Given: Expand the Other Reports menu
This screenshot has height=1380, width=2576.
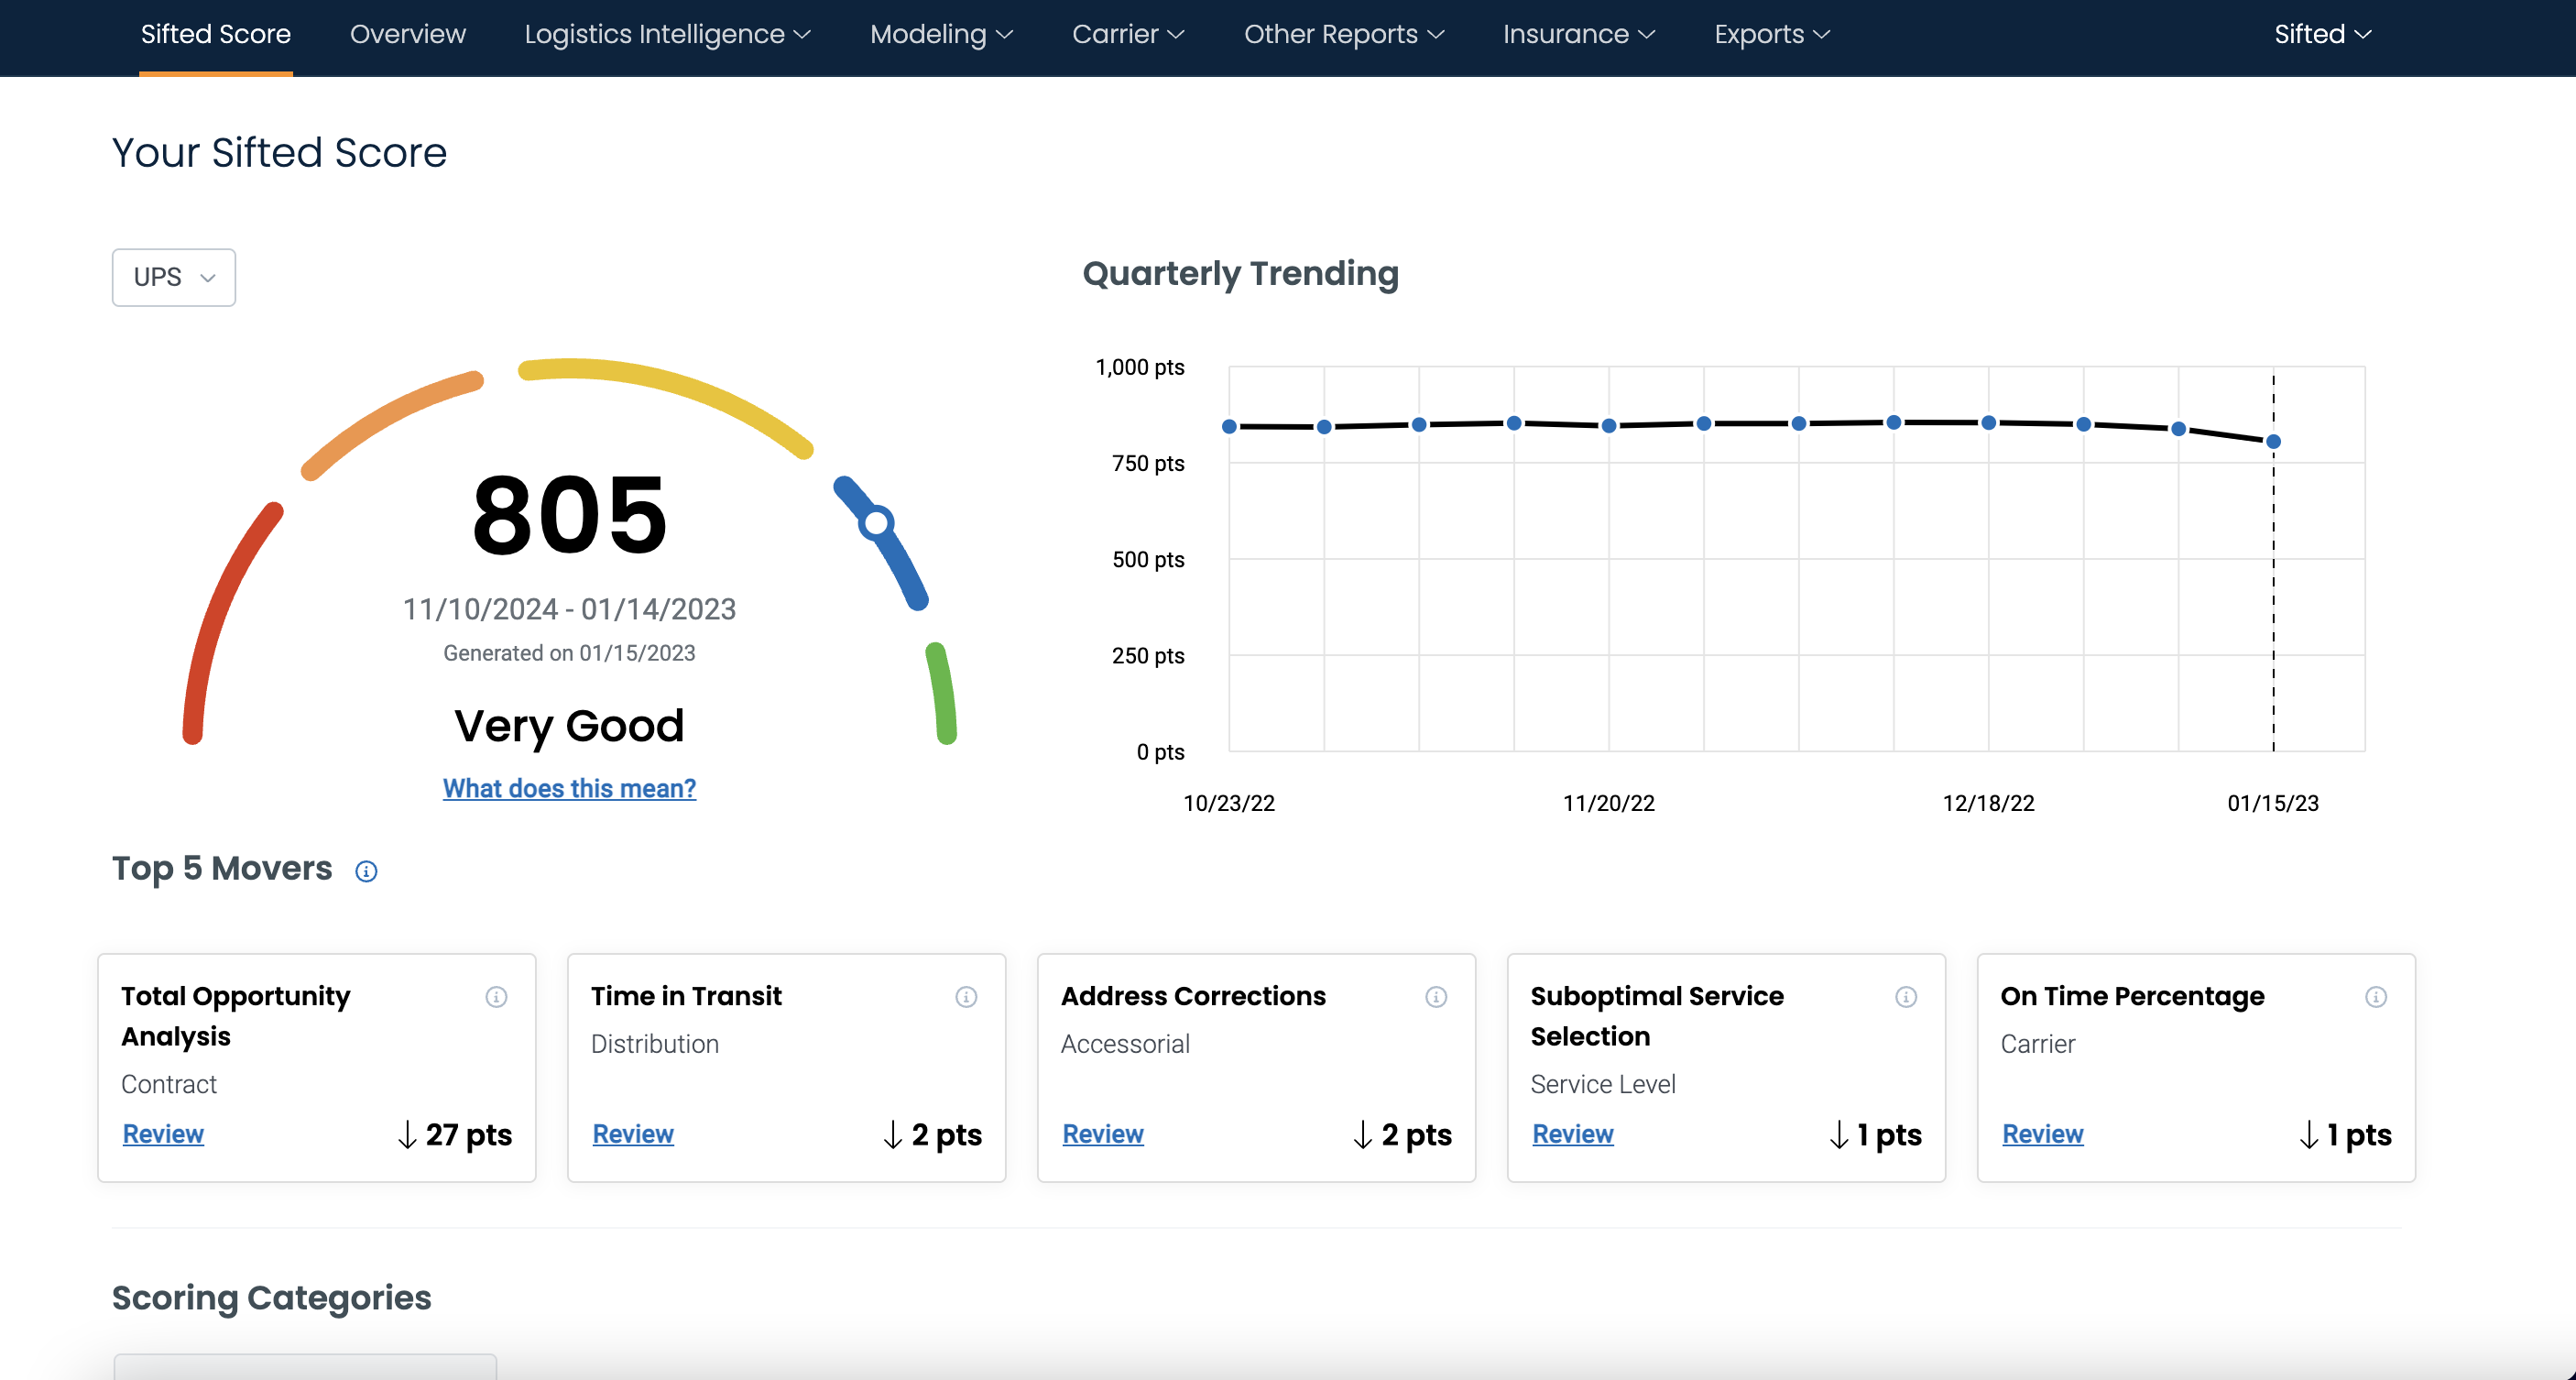Looking at the screenshot, I should [x=1343, y=33].
